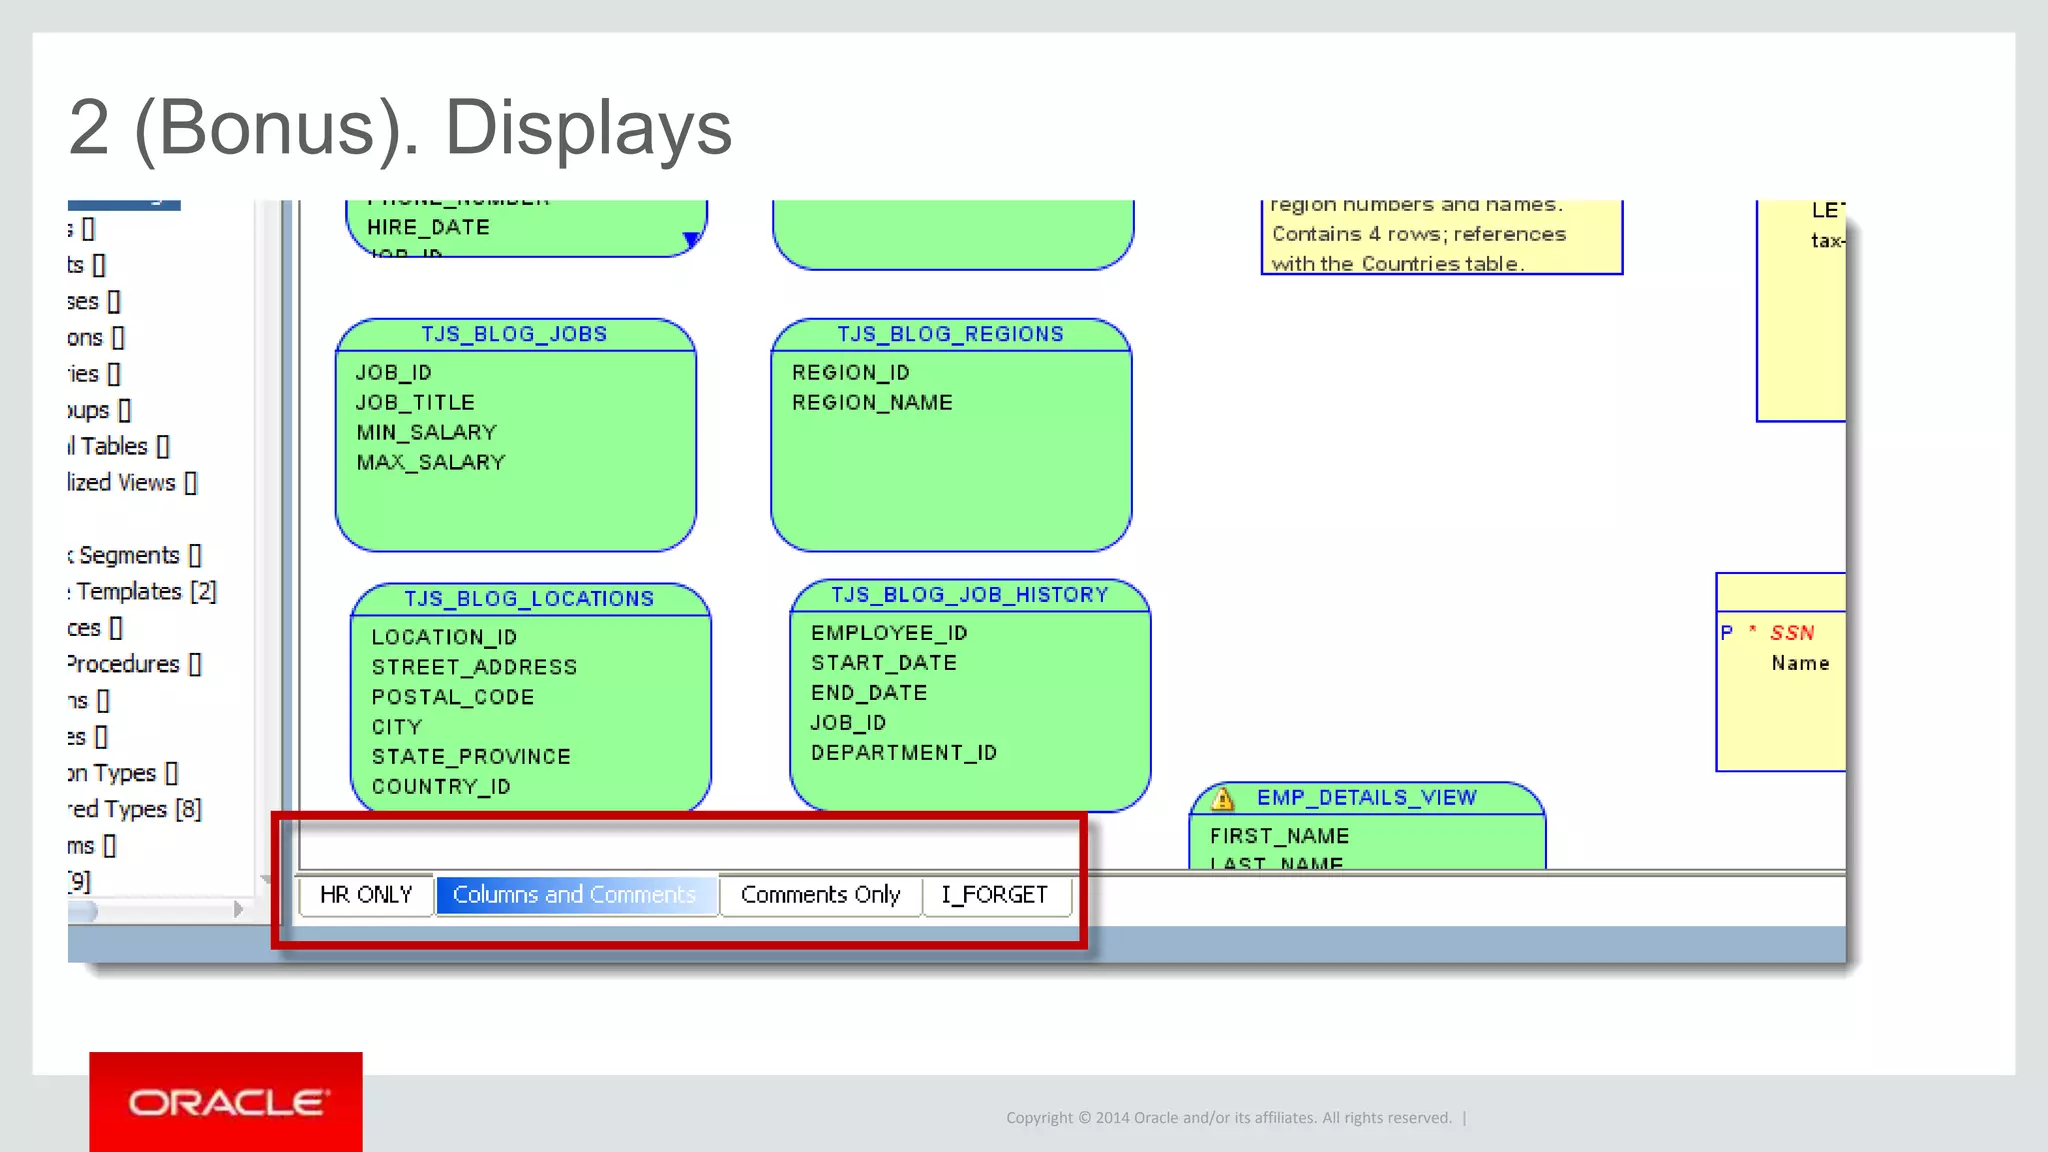Click the REGION_NAME column
The image size is (2048, 1152).
pos(872,403)
